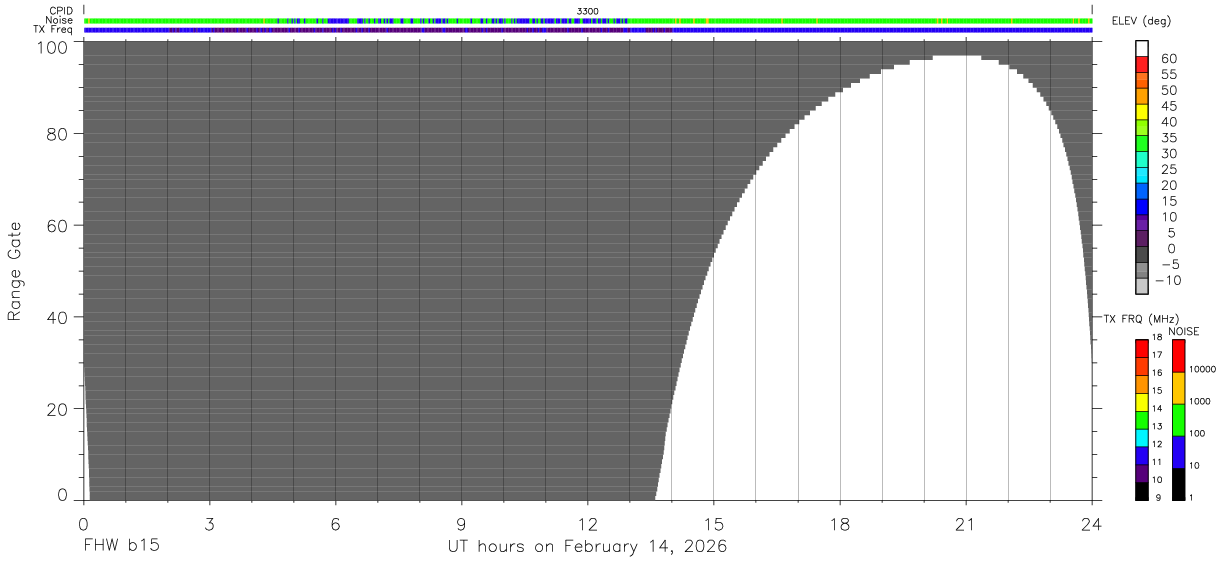Click the 18 tick on UT hours axis

point(840,524)
